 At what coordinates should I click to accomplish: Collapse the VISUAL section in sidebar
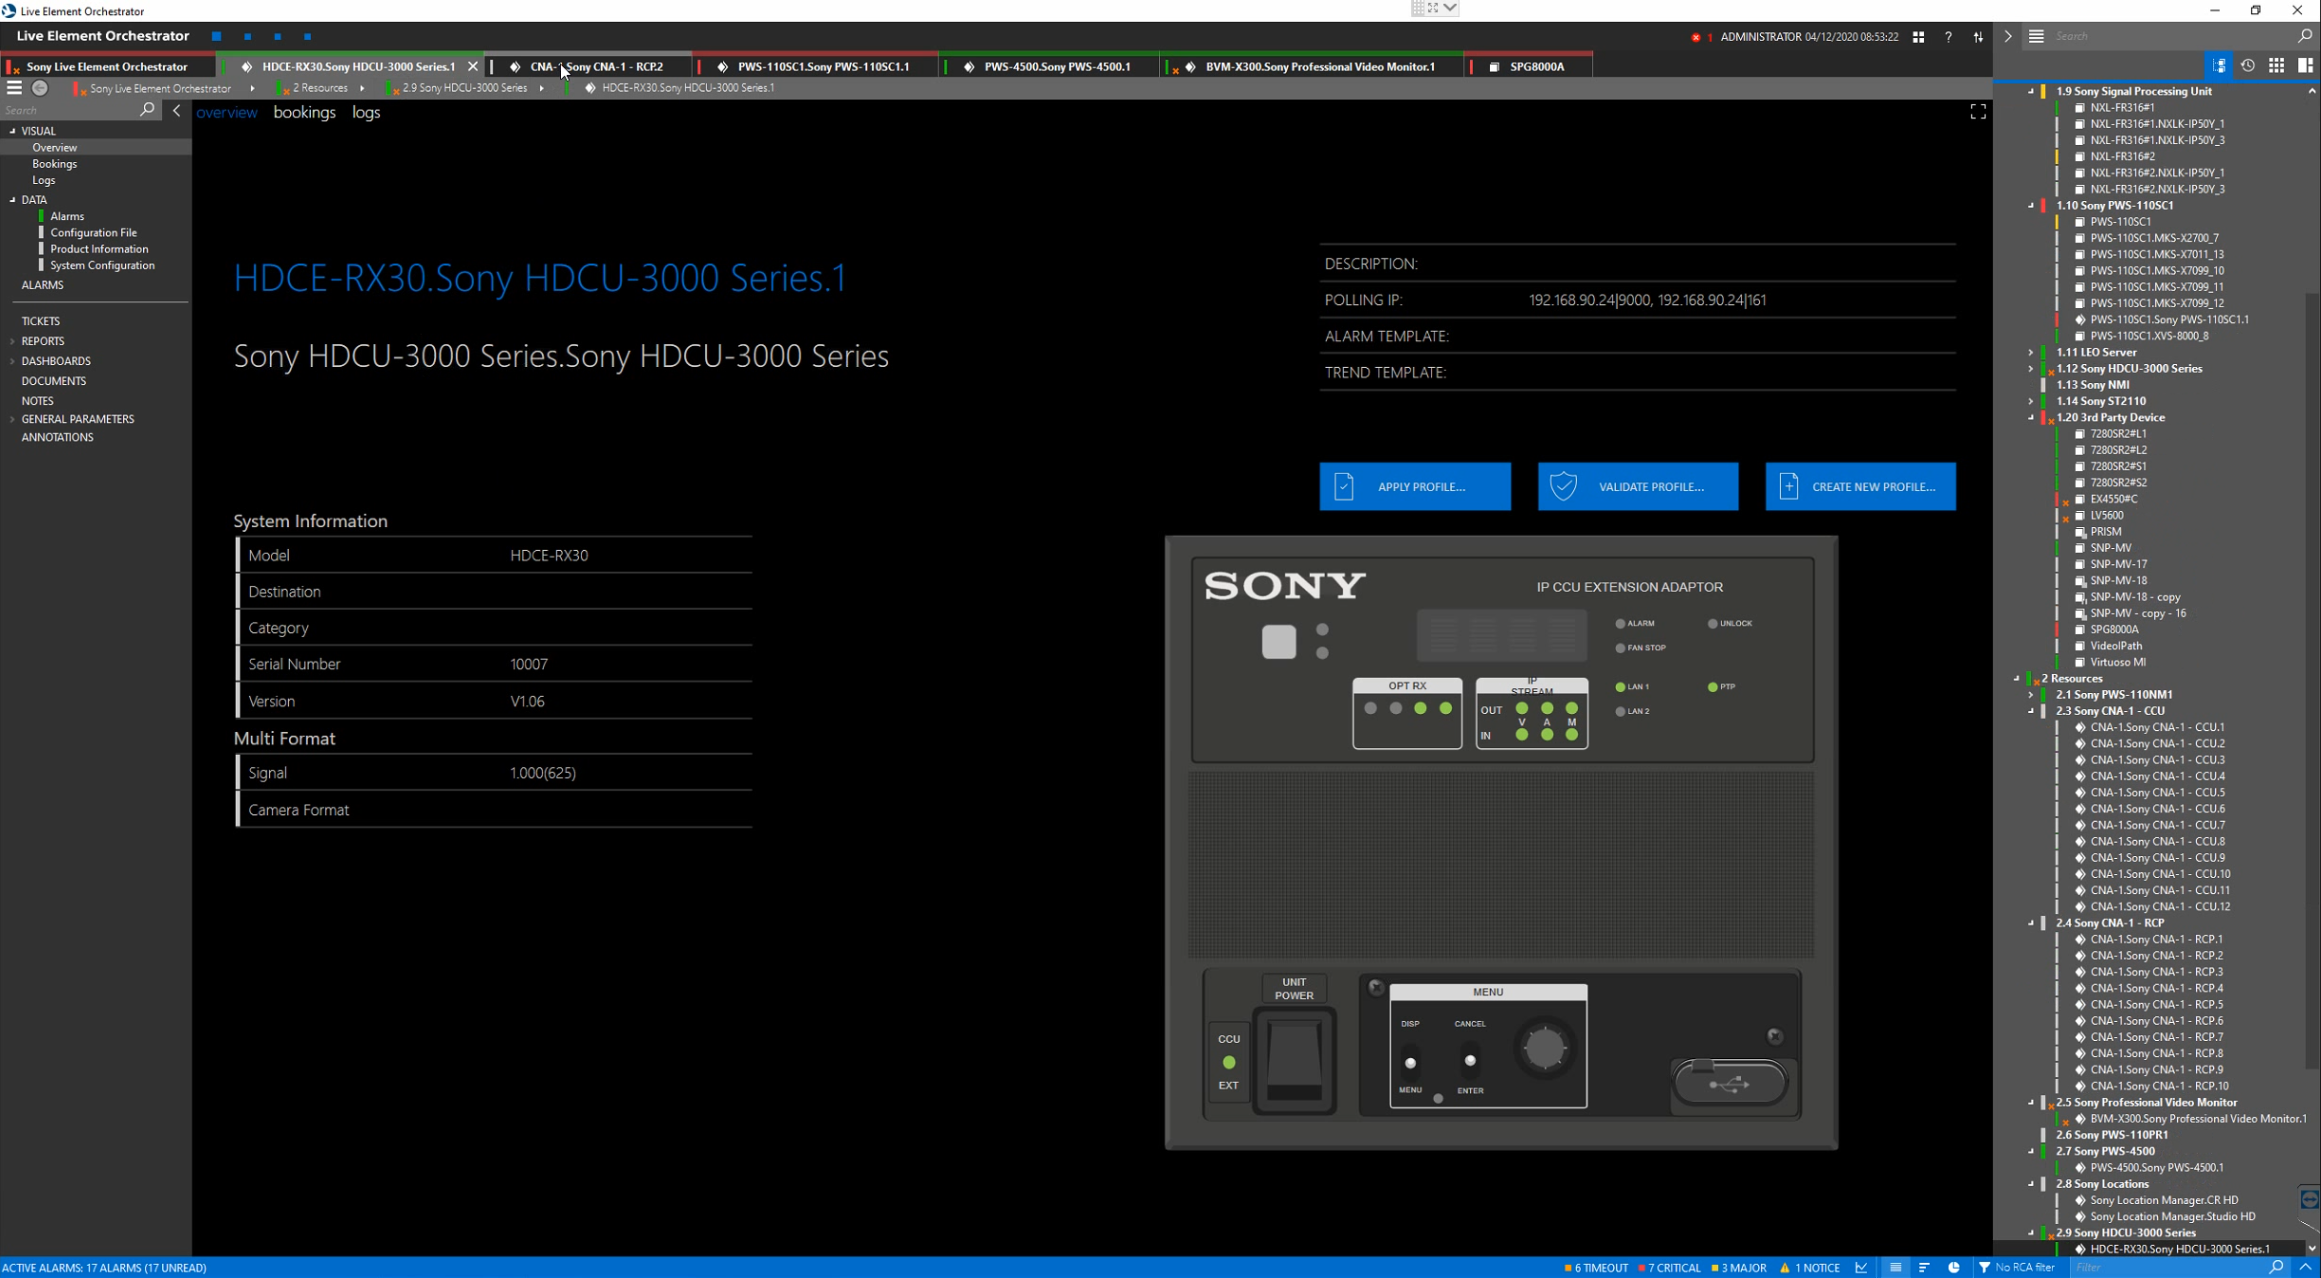click(13, 131)
